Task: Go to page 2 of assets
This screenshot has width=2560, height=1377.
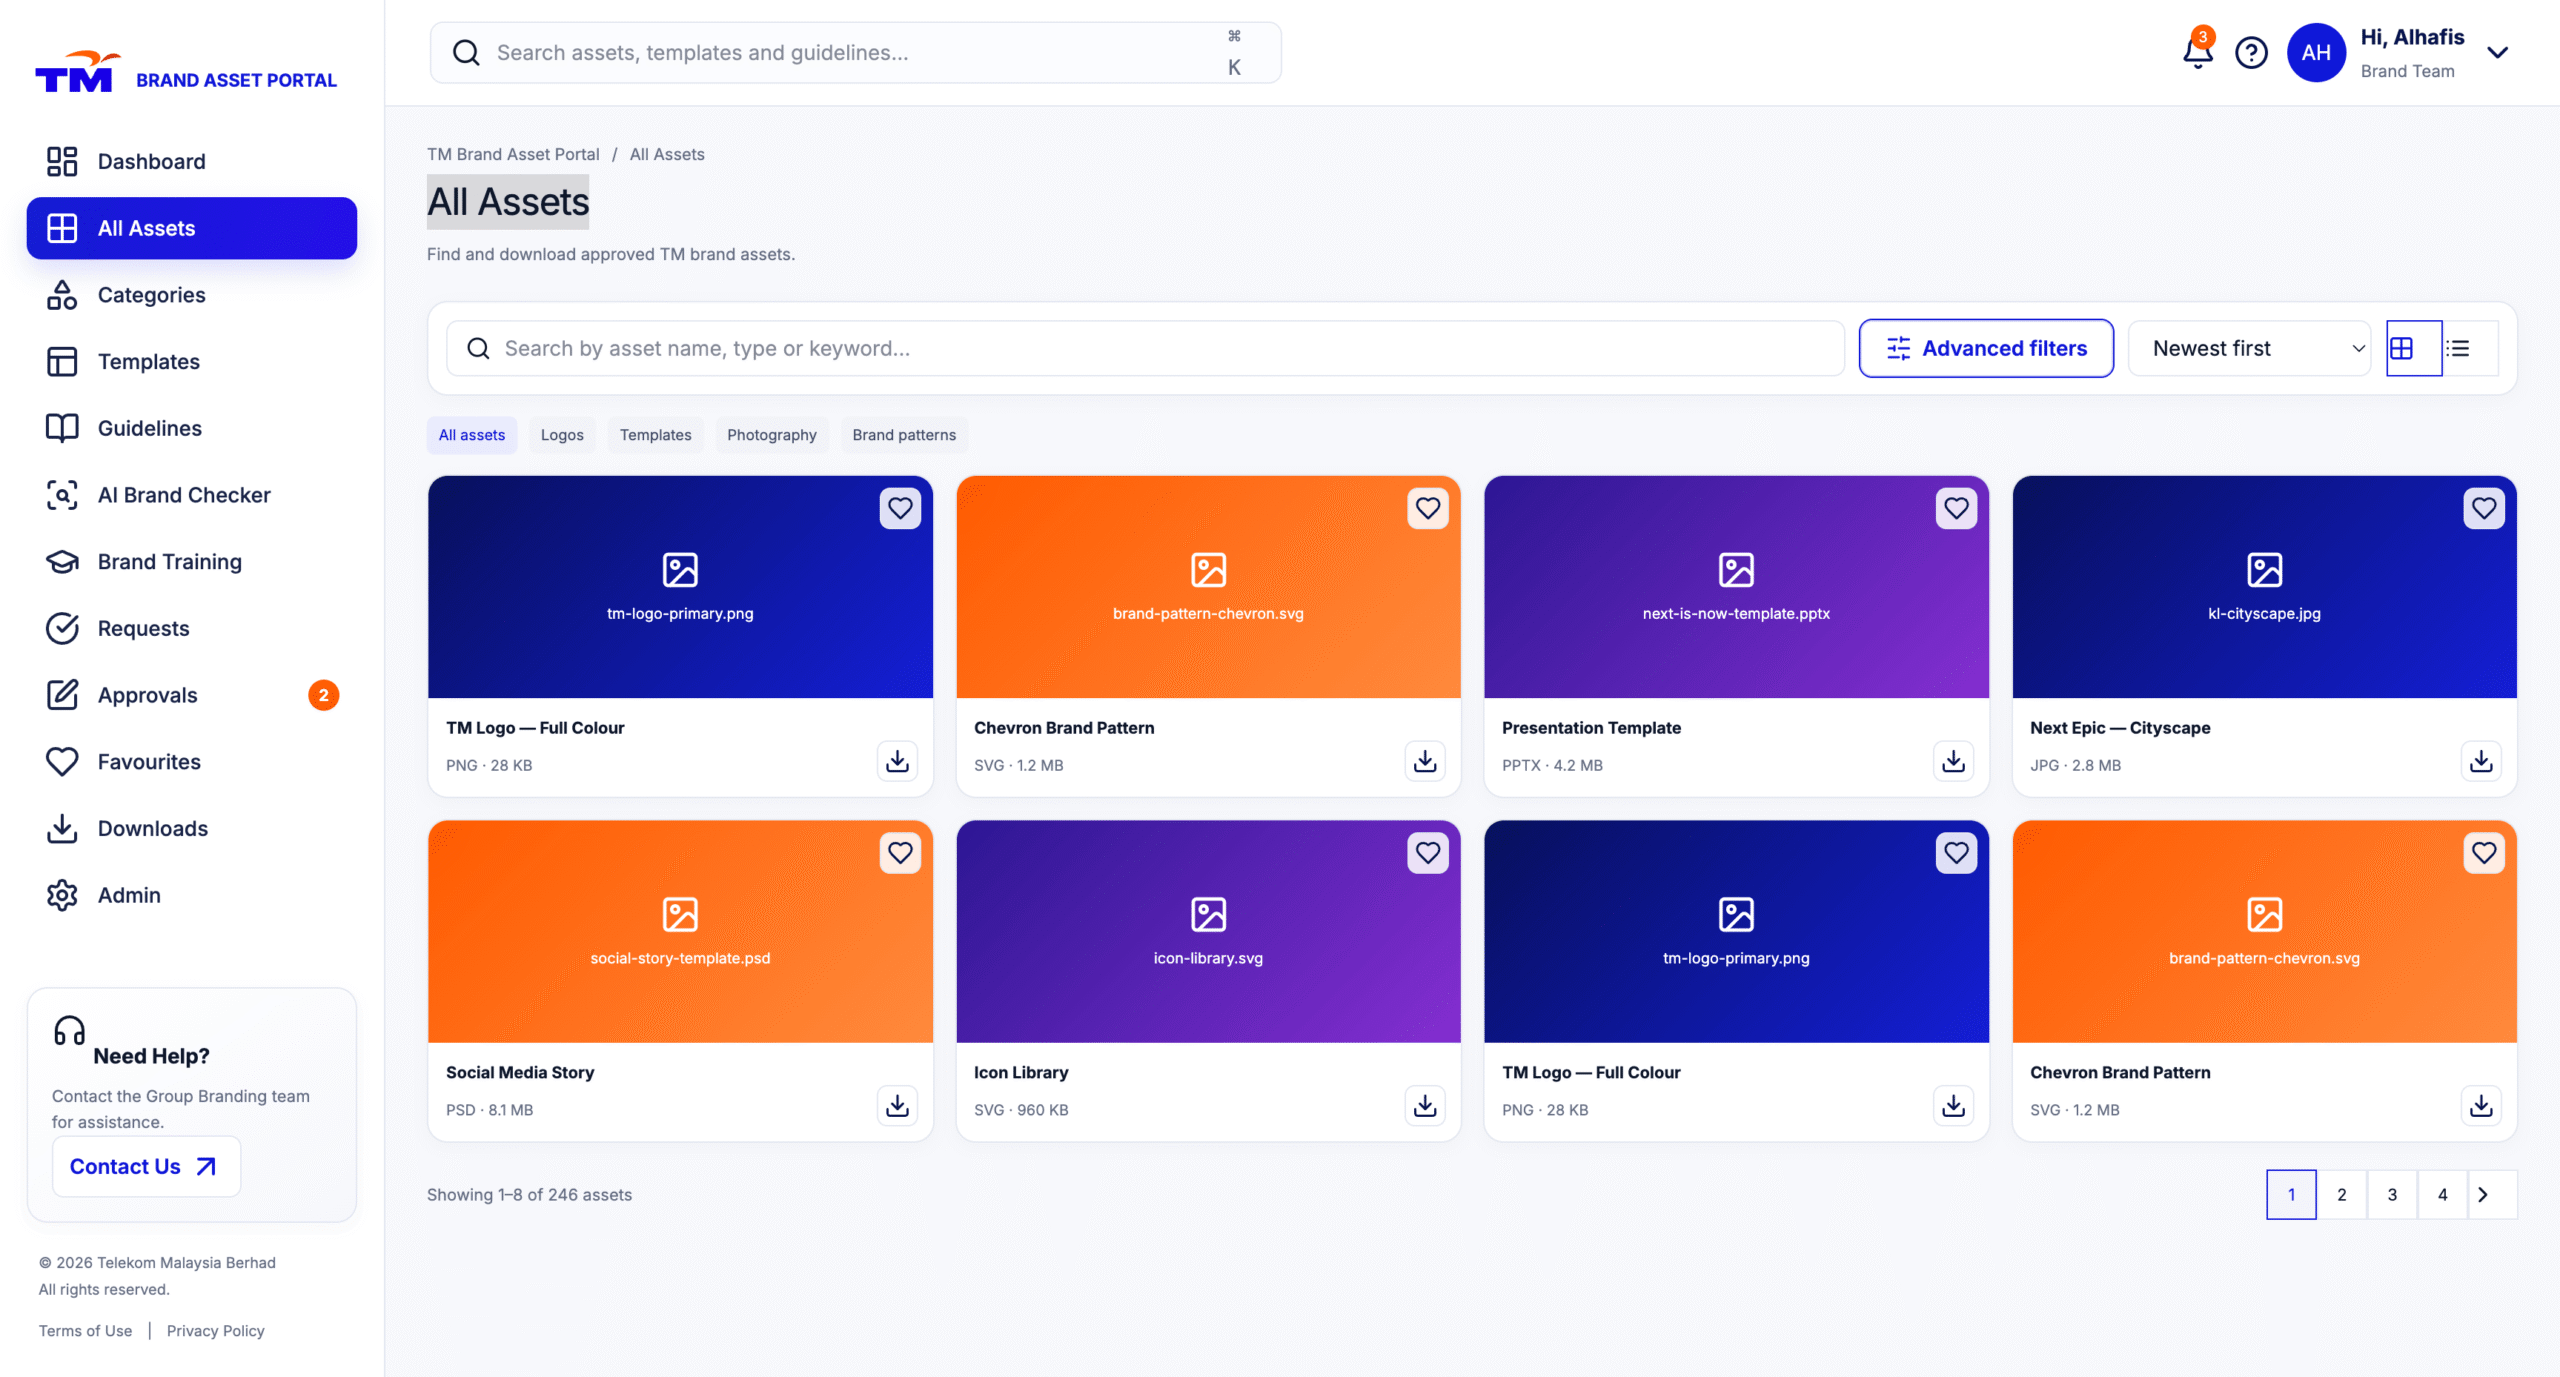Action: pyautogui.click(x=2342, y=1194)
